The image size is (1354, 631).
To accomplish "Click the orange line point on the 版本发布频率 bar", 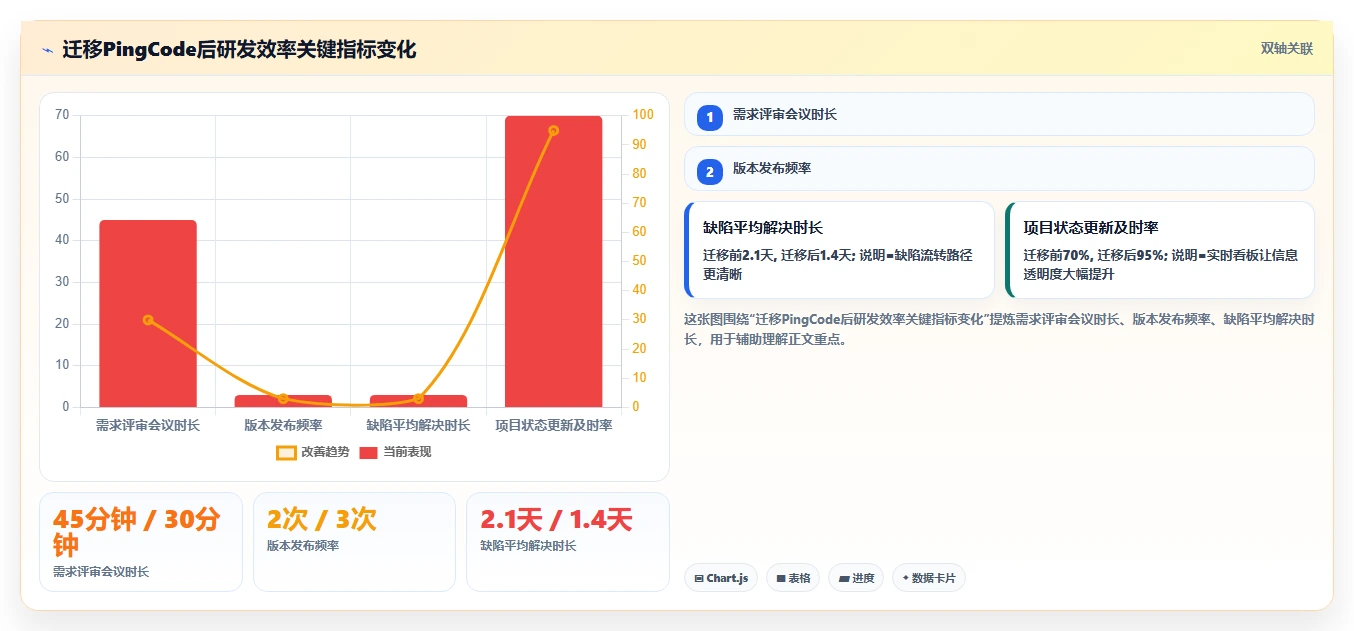I will coord(283,398).
